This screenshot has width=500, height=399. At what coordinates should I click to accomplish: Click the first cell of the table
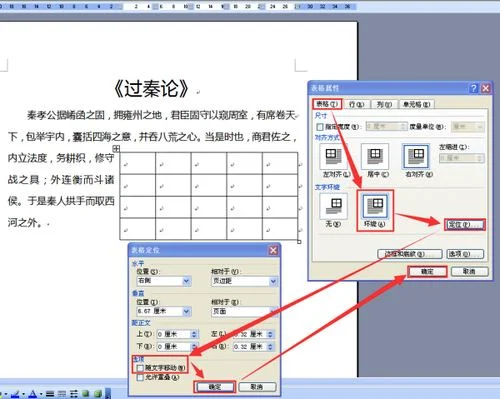pyautogui.click(x=137, y=163)
